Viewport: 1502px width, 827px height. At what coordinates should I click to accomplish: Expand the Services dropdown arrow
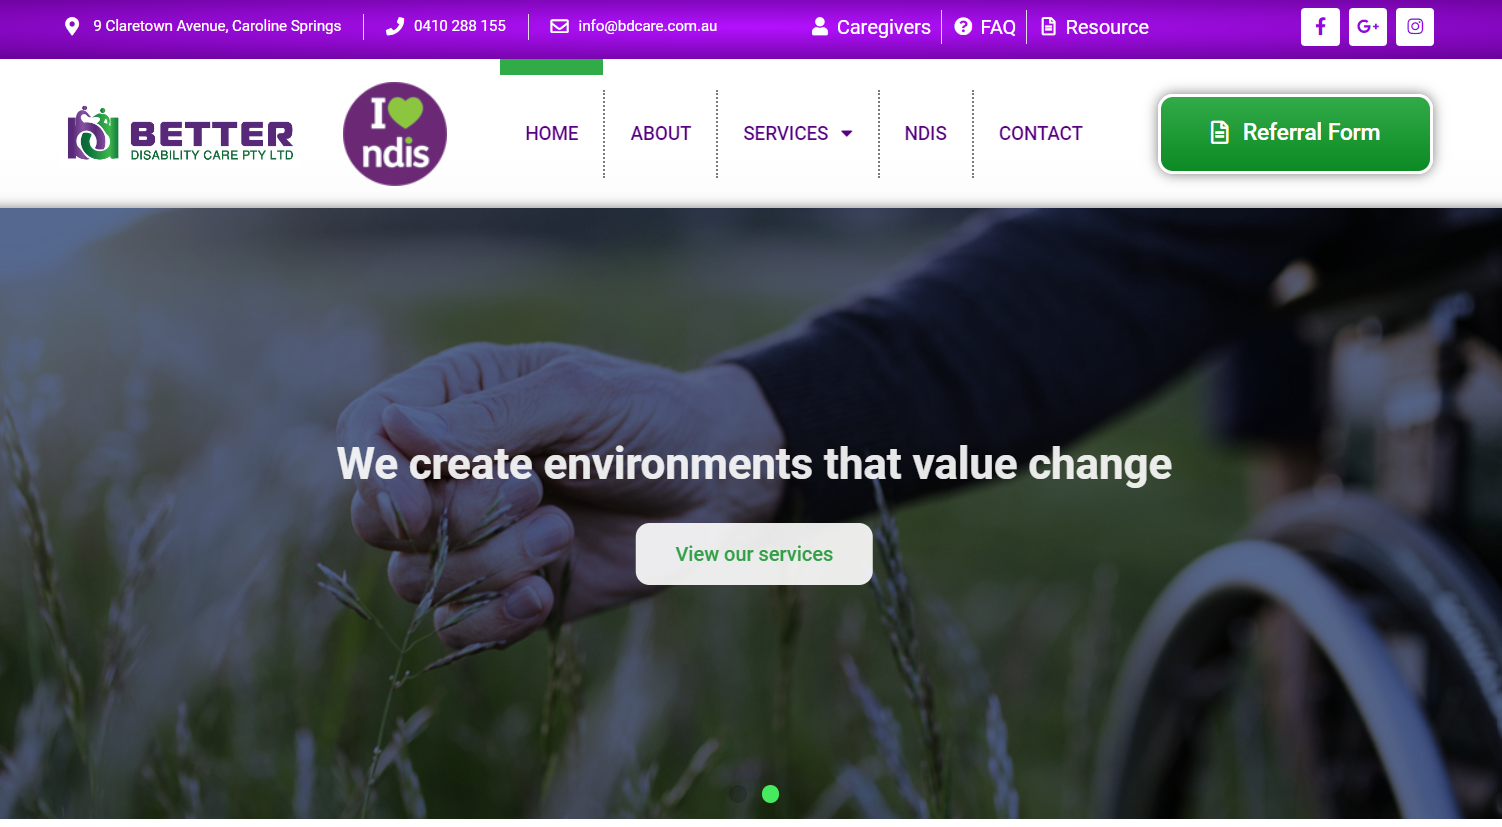846,134
